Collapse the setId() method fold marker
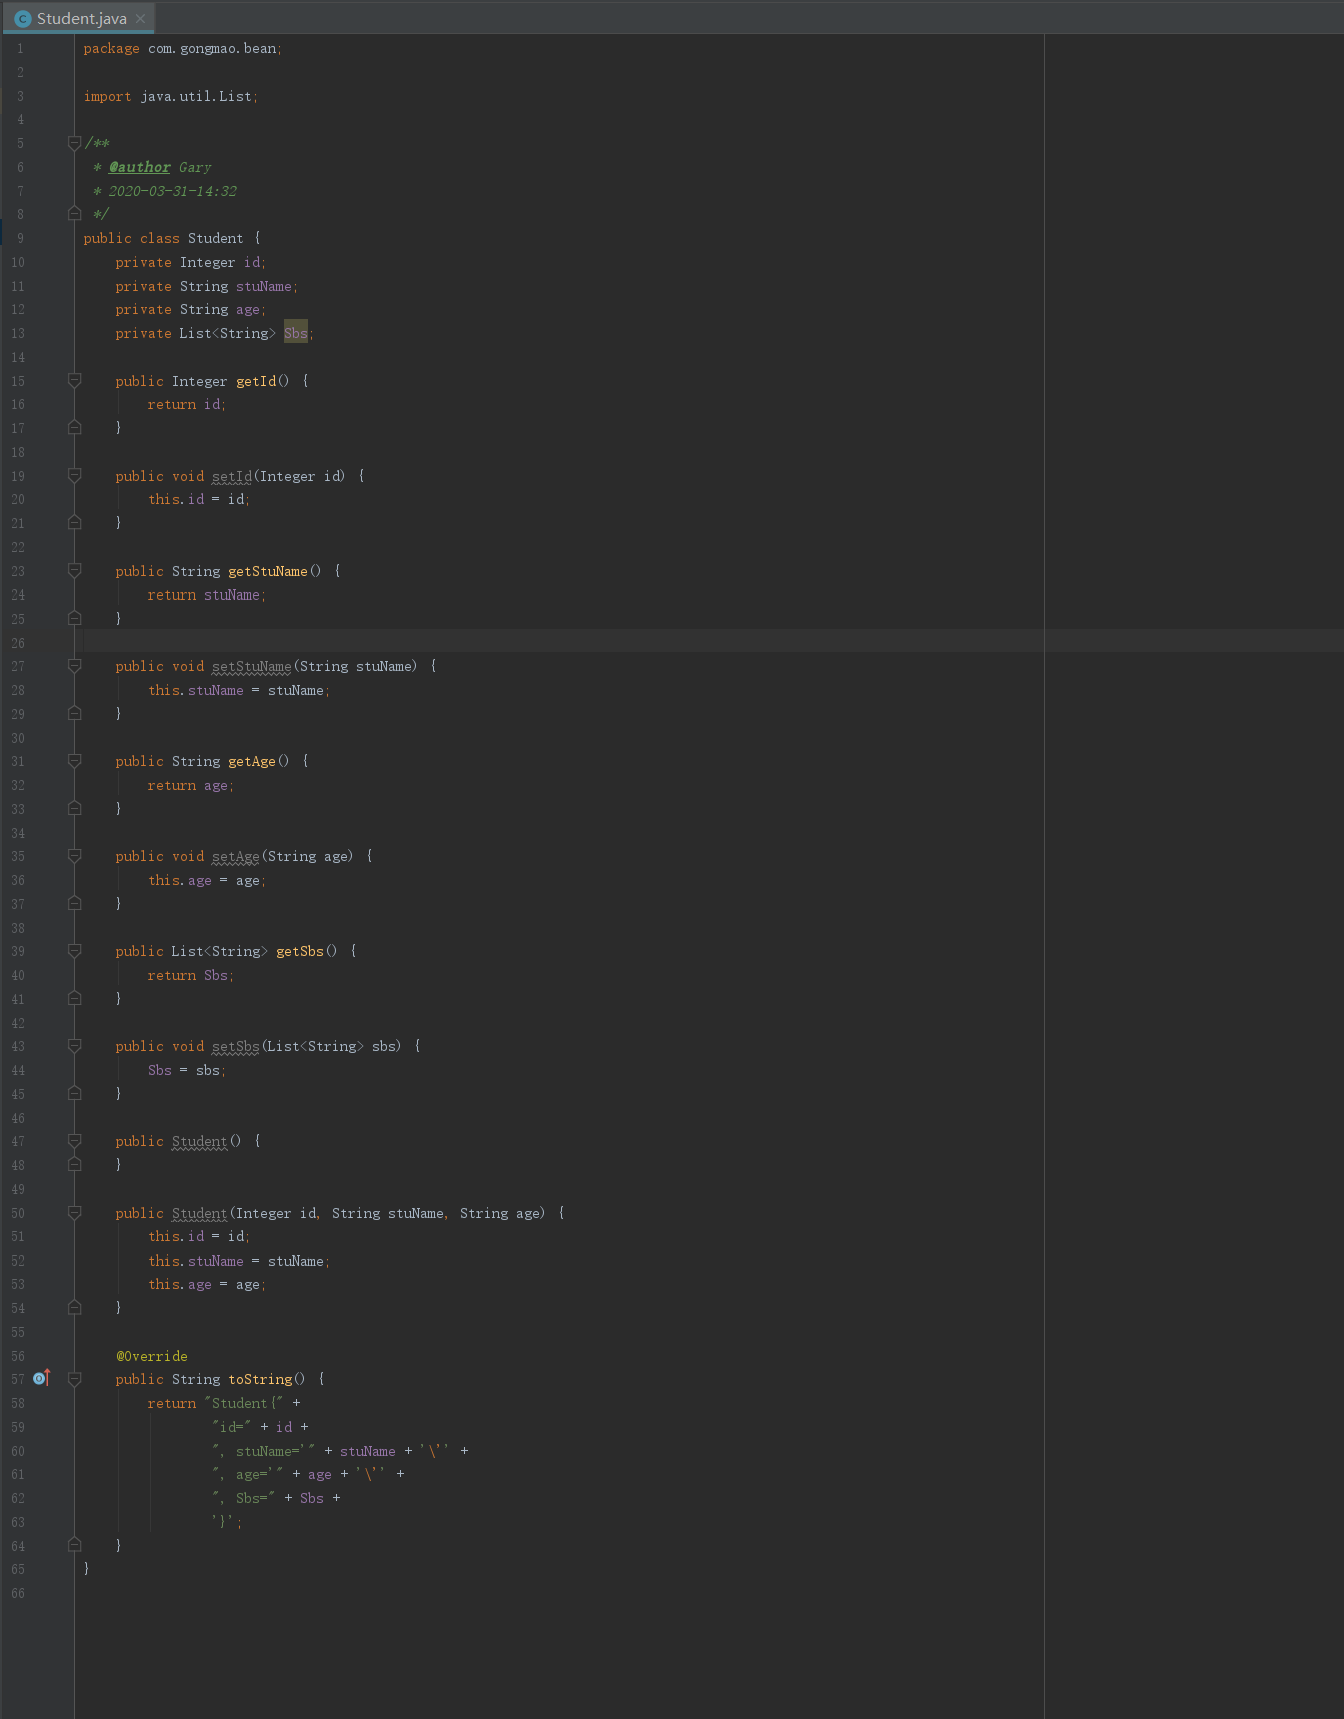 (74, 476)
